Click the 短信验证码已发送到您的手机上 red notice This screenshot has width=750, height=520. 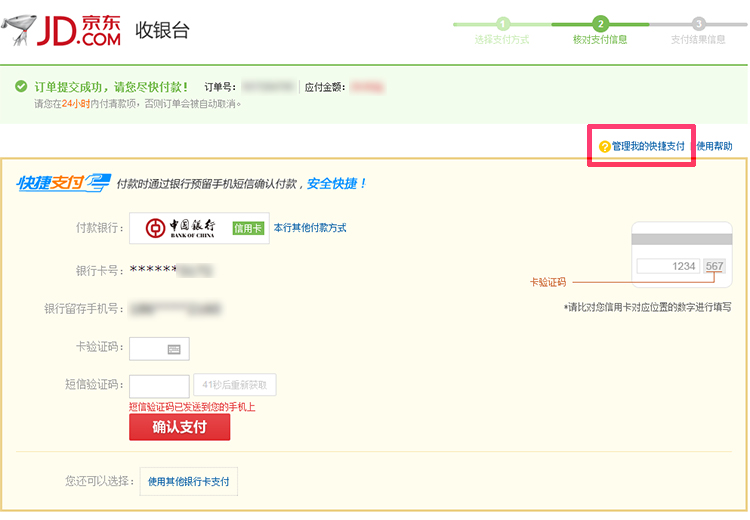click(192, 407)
